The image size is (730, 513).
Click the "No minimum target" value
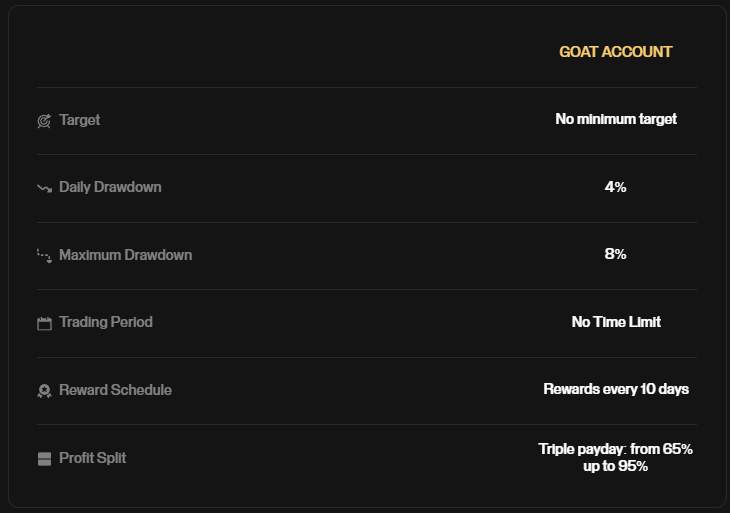(x=616, y=119)
